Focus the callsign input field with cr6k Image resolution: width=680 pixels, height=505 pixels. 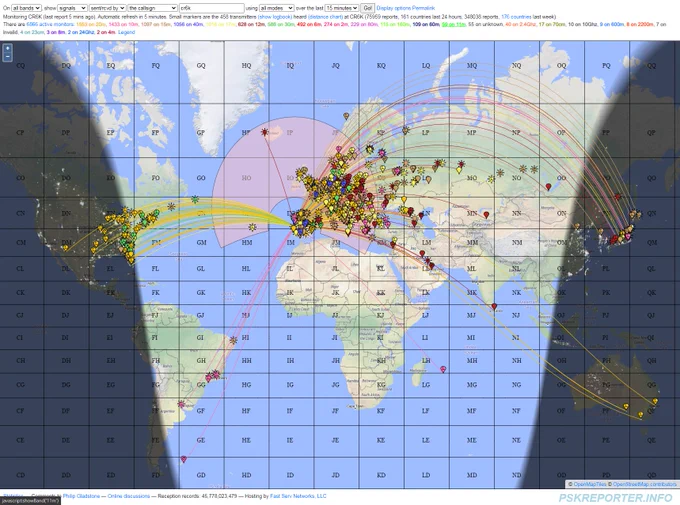(212, 8)
